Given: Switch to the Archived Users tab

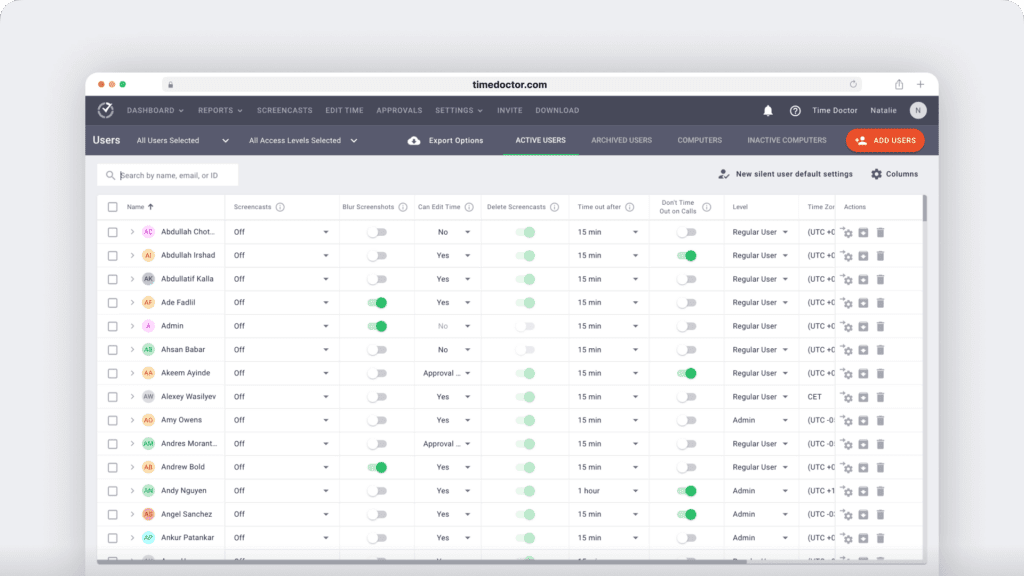Looking at the screenshot, I should pyautogui.click(x=621, y=141).
